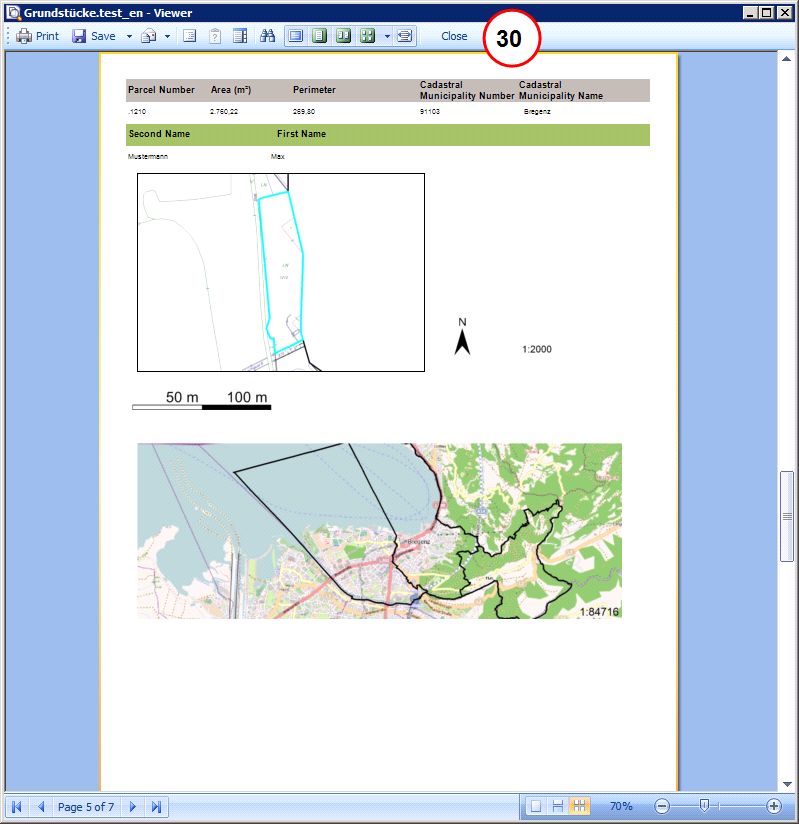The width and height of the screenshot is (799, 824).
Task: Open the Find binoculars tool
Action: [268, 36]
